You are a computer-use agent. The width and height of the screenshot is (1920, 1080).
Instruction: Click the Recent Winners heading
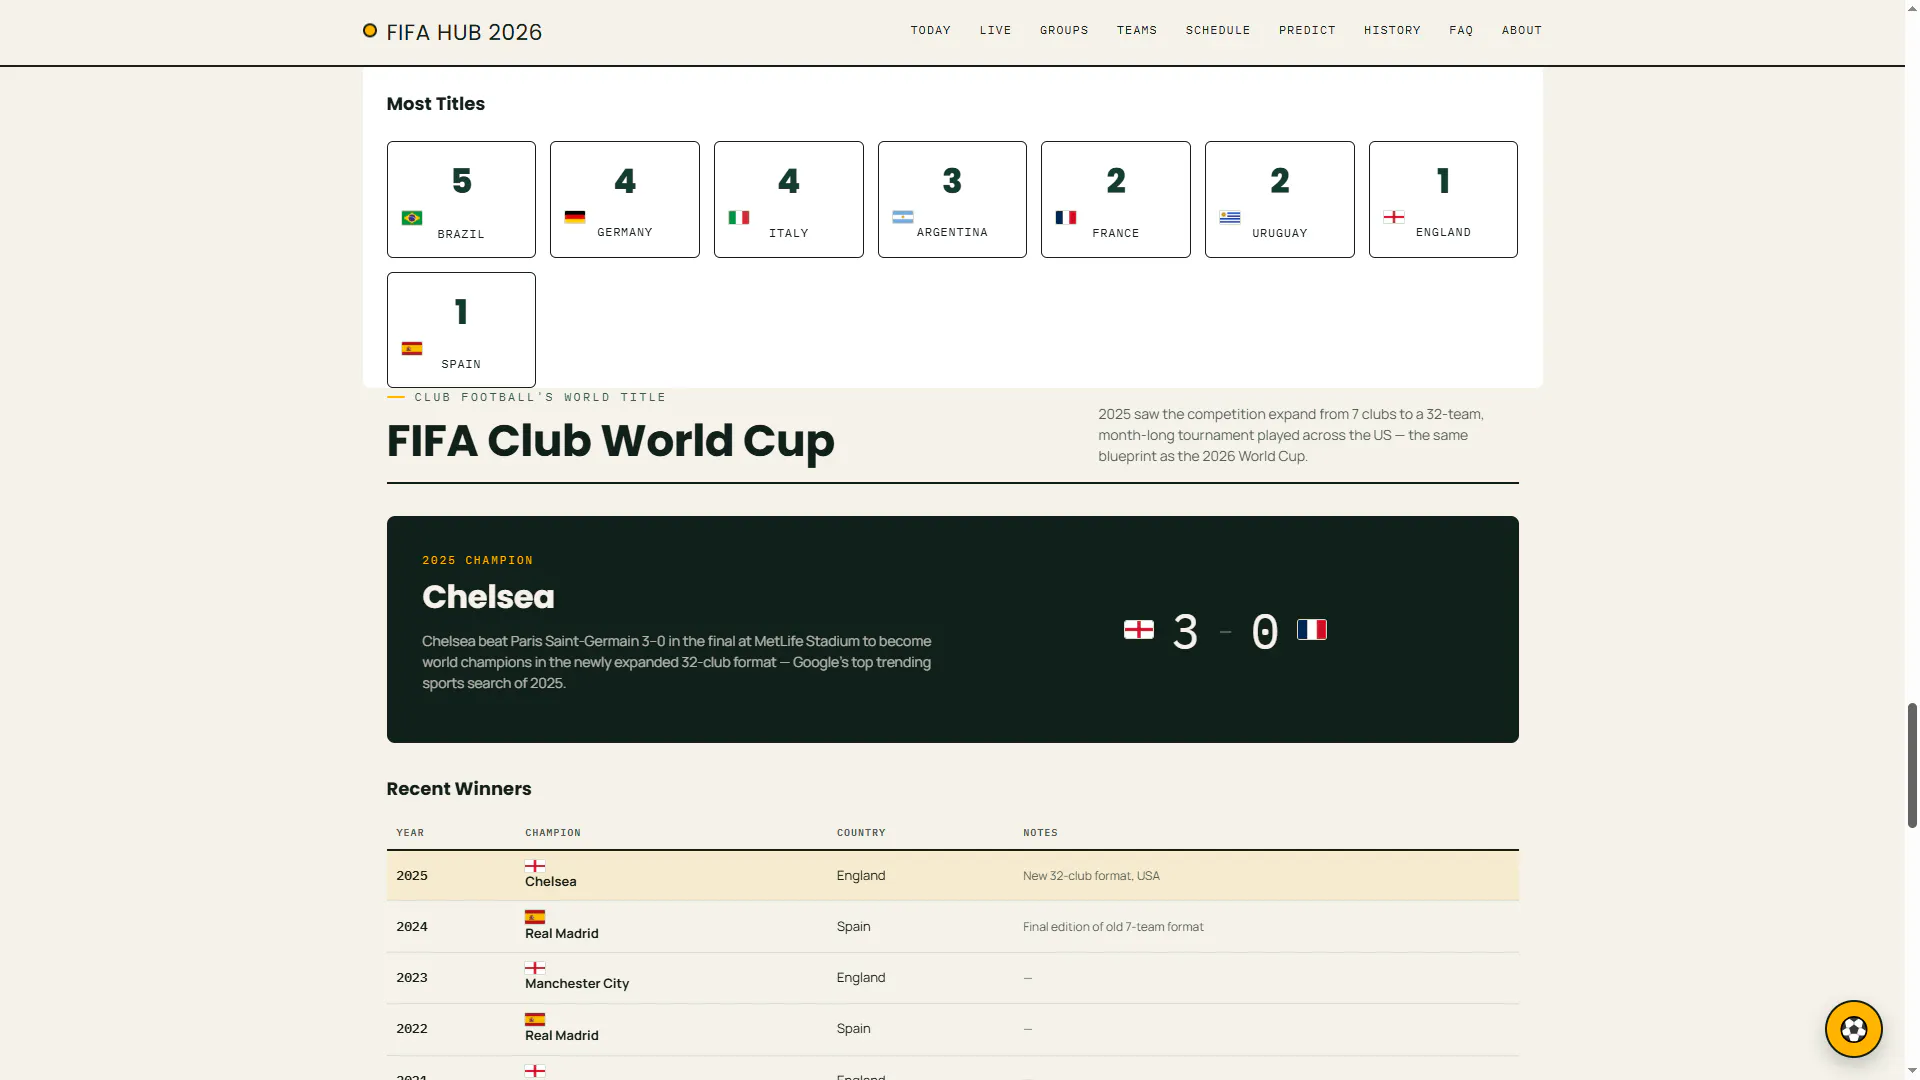(459, 789)
